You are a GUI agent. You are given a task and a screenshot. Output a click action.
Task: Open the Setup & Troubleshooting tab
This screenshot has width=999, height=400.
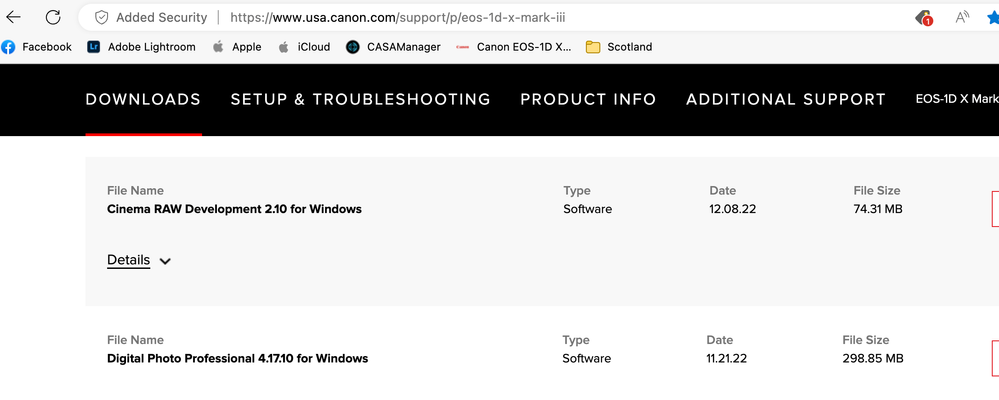pos(361,99)
